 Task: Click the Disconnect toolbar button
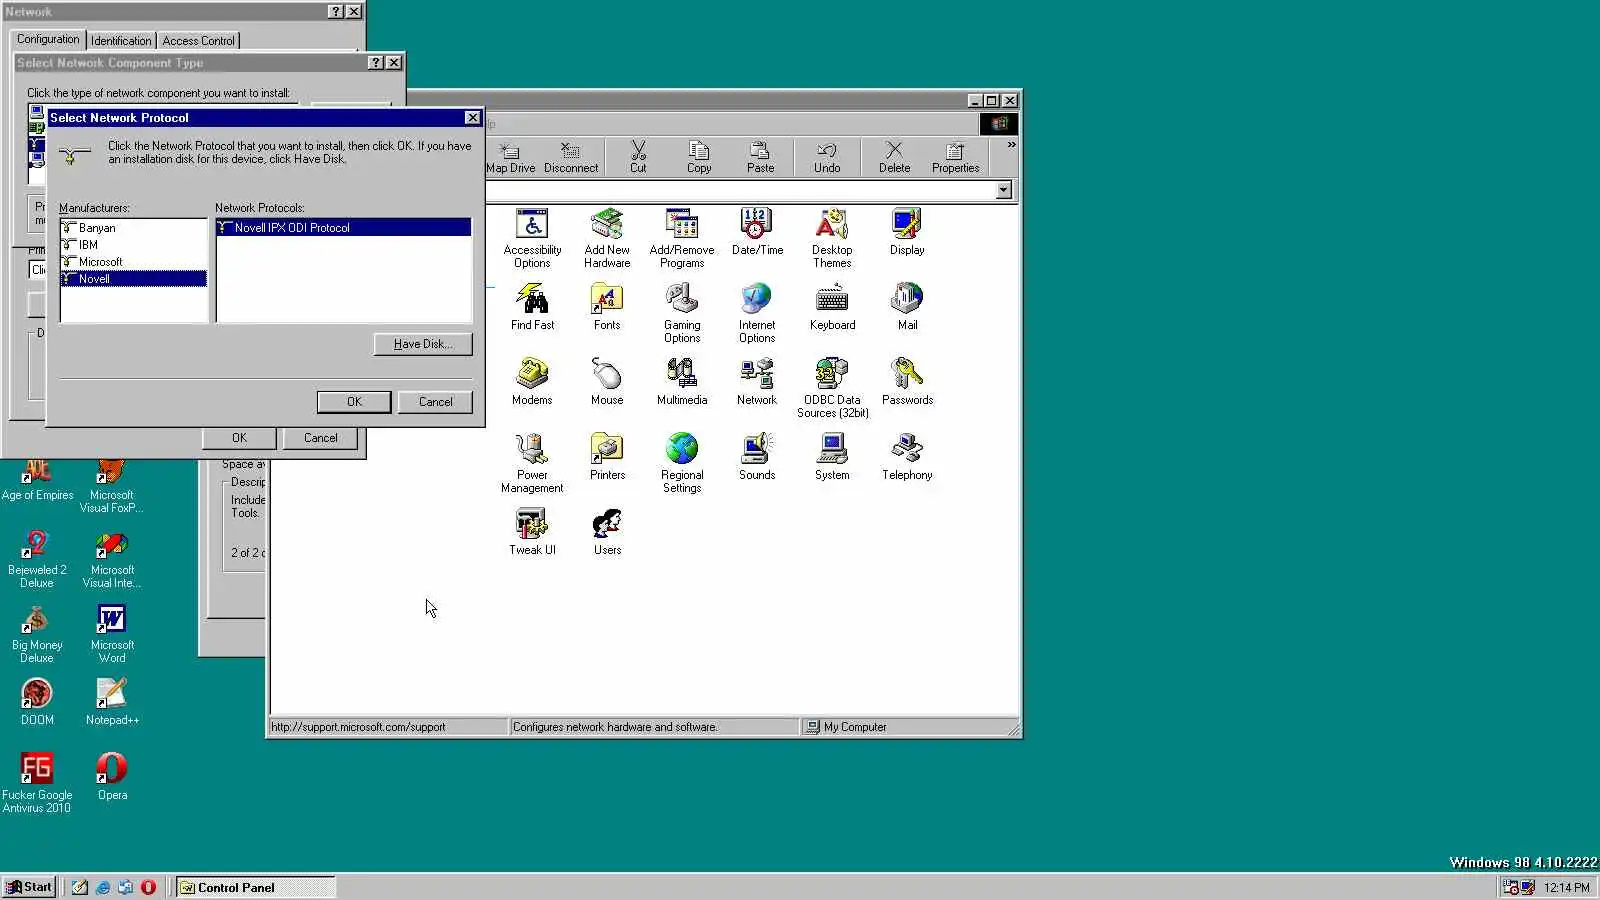(x=571, y=157)
